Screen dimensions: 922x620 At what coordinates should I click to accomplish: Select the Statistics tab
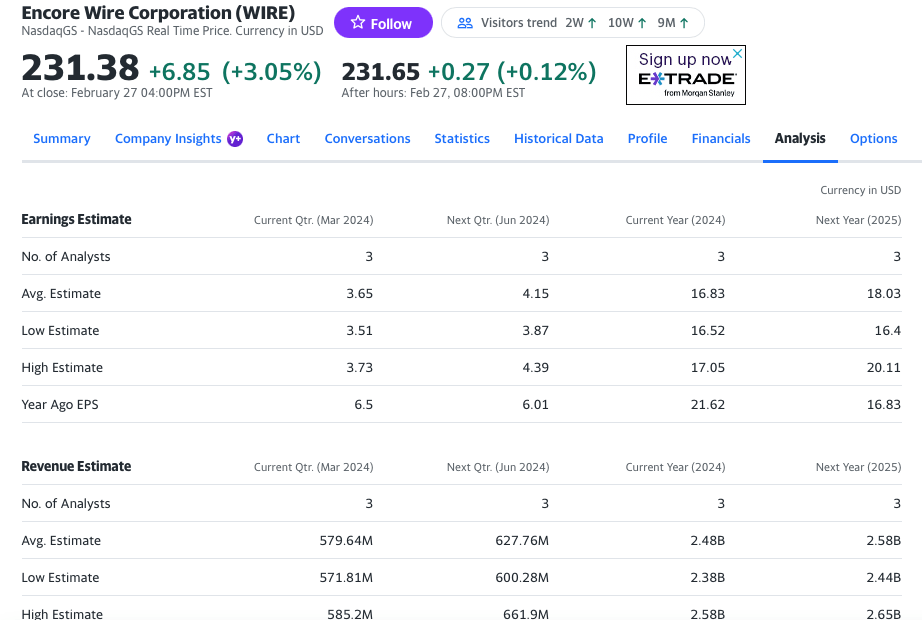[462, 139]
